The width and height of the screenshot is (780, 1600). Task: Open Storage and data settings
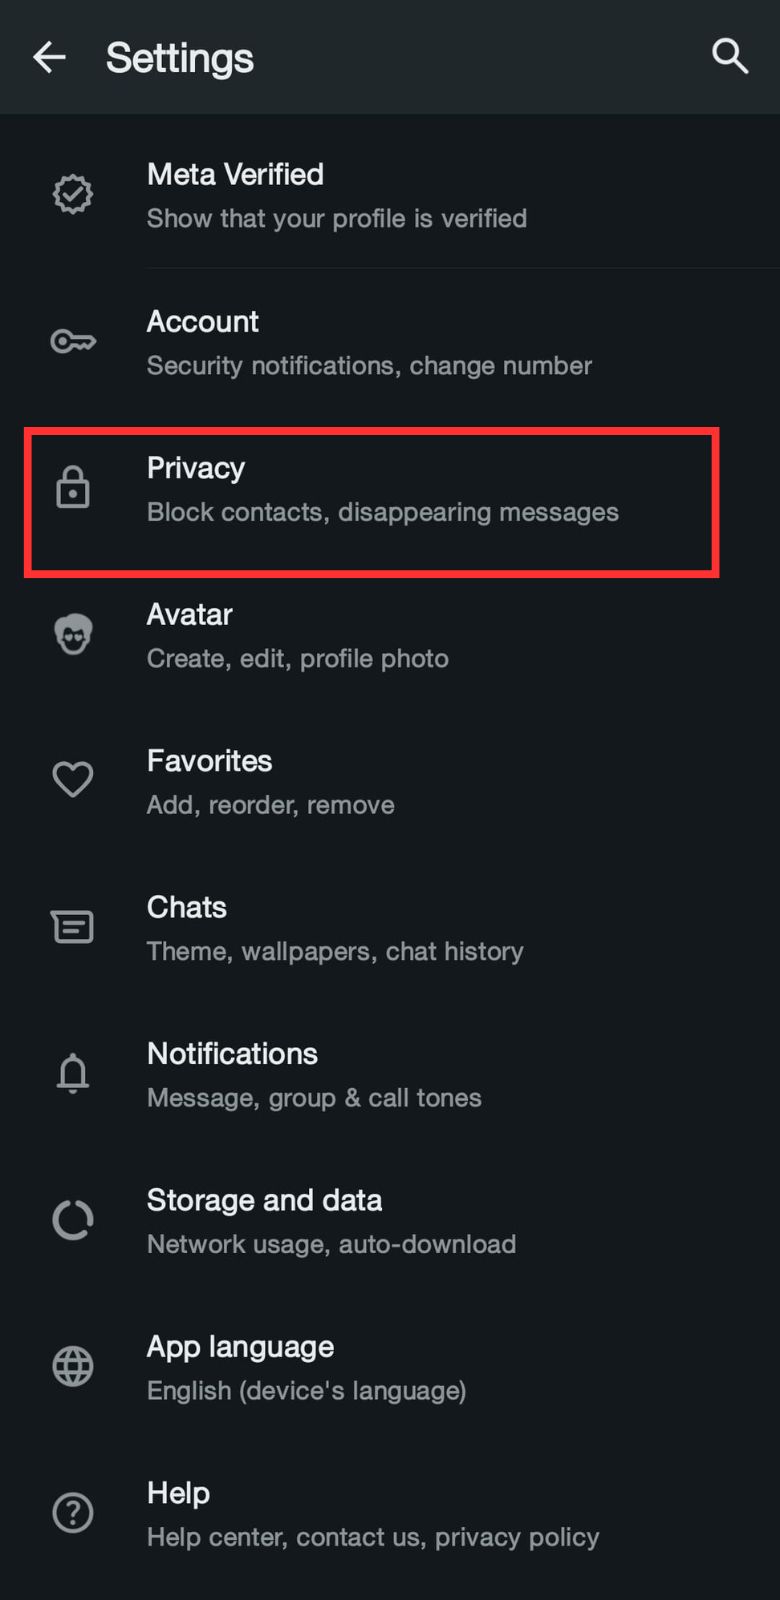point(390,1221)
